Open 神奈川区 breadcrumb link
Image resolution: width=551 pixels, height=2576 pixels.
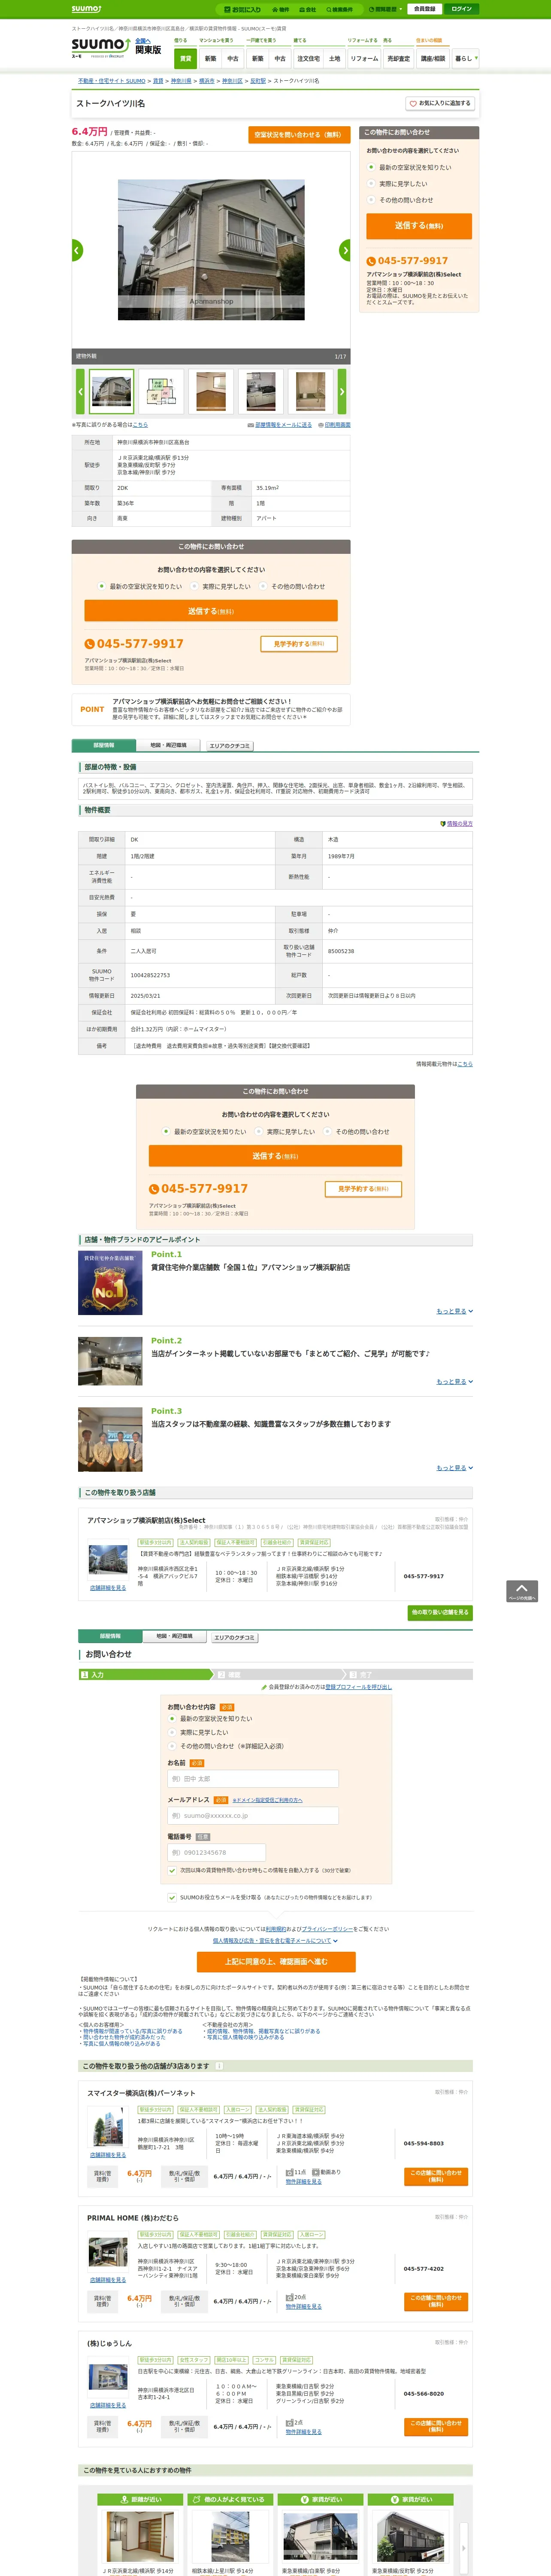[x=232, y=81]
